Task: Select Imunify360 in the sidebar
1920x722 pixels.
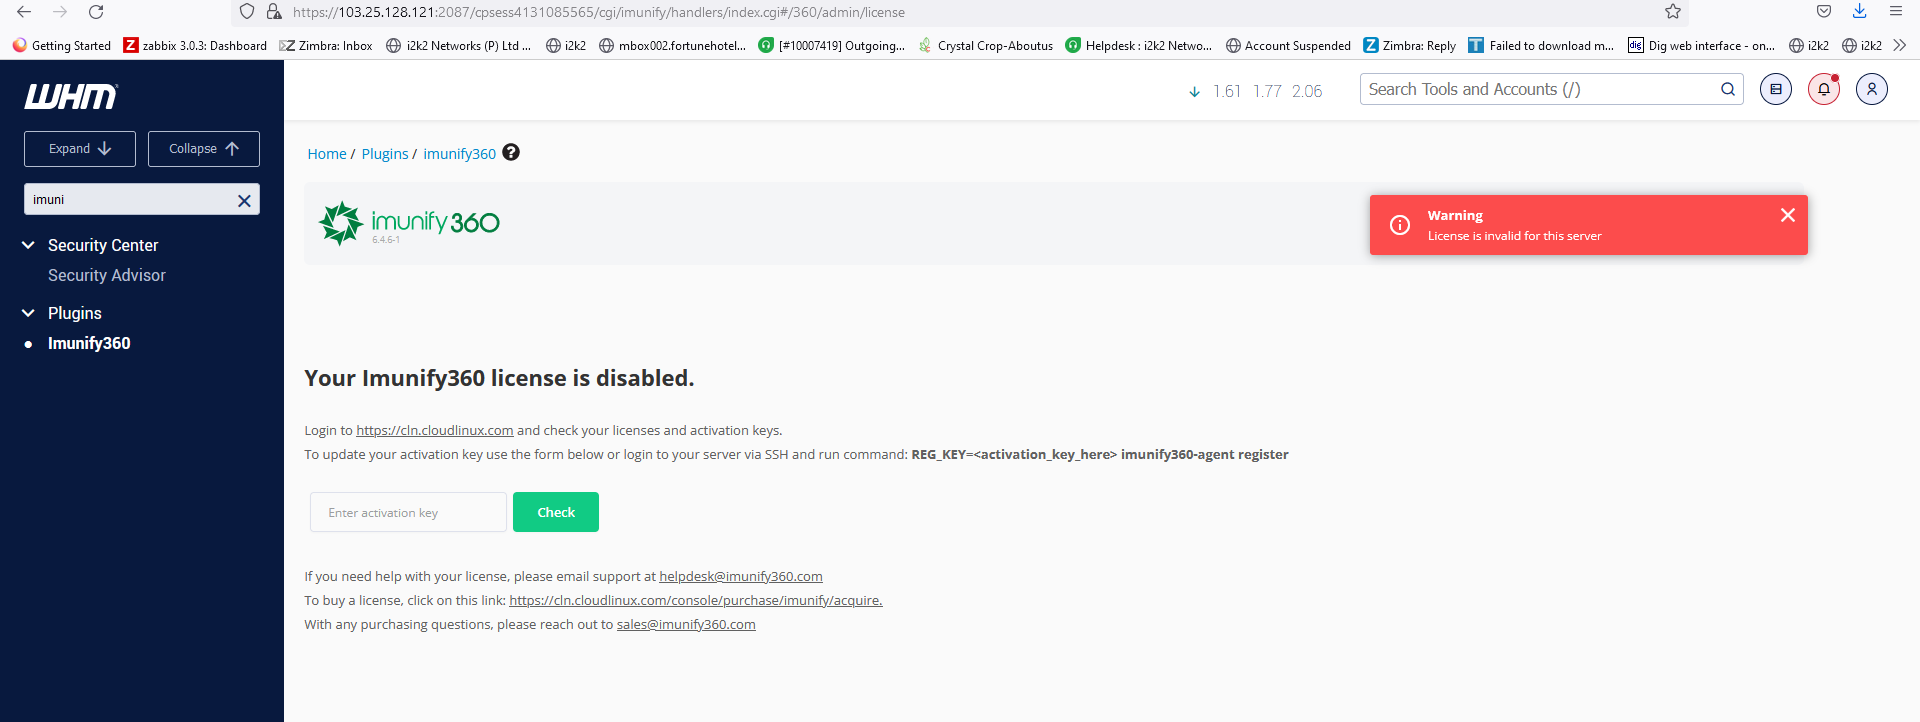Action: 89,343
